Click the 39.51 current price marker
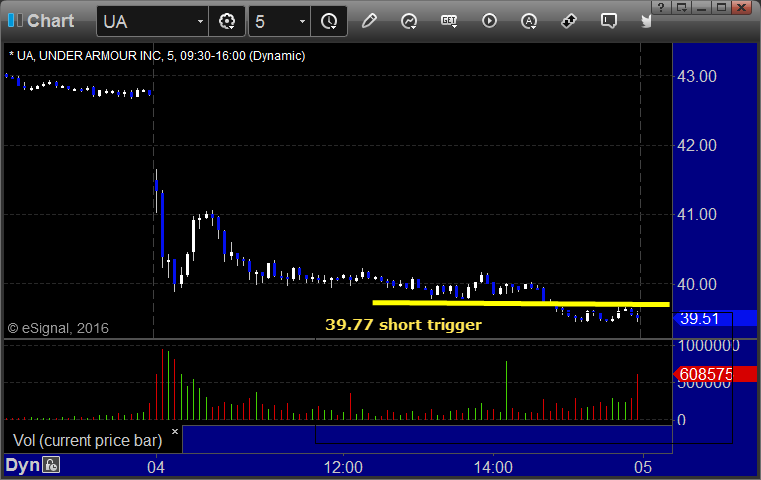 coord(715,318)
